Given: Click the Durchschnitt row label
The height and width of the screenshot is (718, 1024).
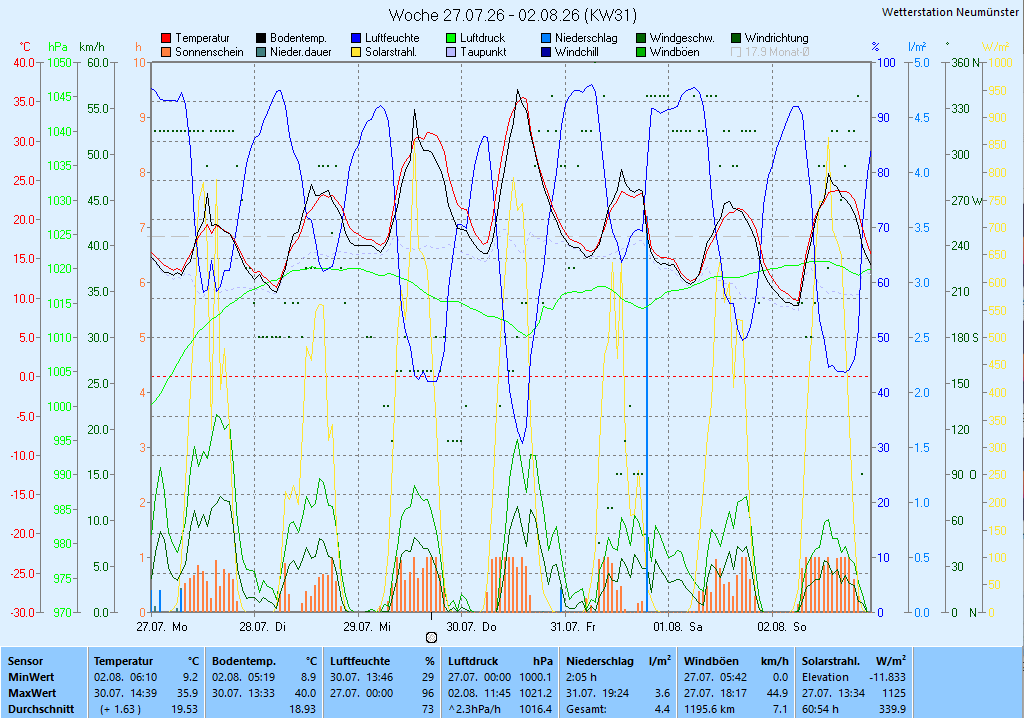Looking at the screenshot, I should pyautogui.click(x=41, y=709).
